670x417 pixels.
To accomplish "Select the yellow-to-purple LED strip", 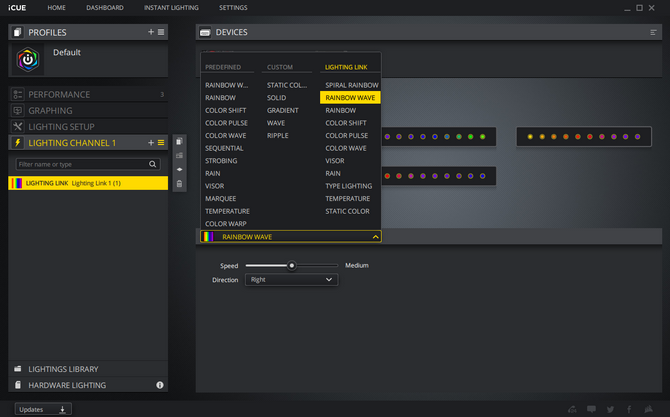I will [584, 137].
